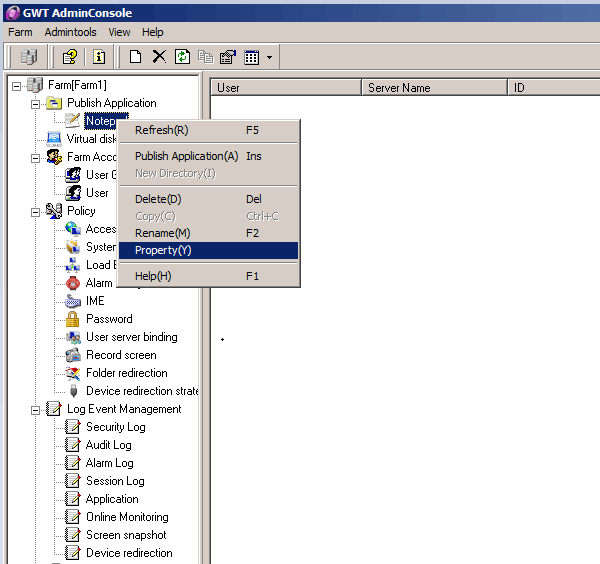The height and width of the screenshot is (564, 600).
Task: Collapse the Log Event Management node
Action: point(35,409)
